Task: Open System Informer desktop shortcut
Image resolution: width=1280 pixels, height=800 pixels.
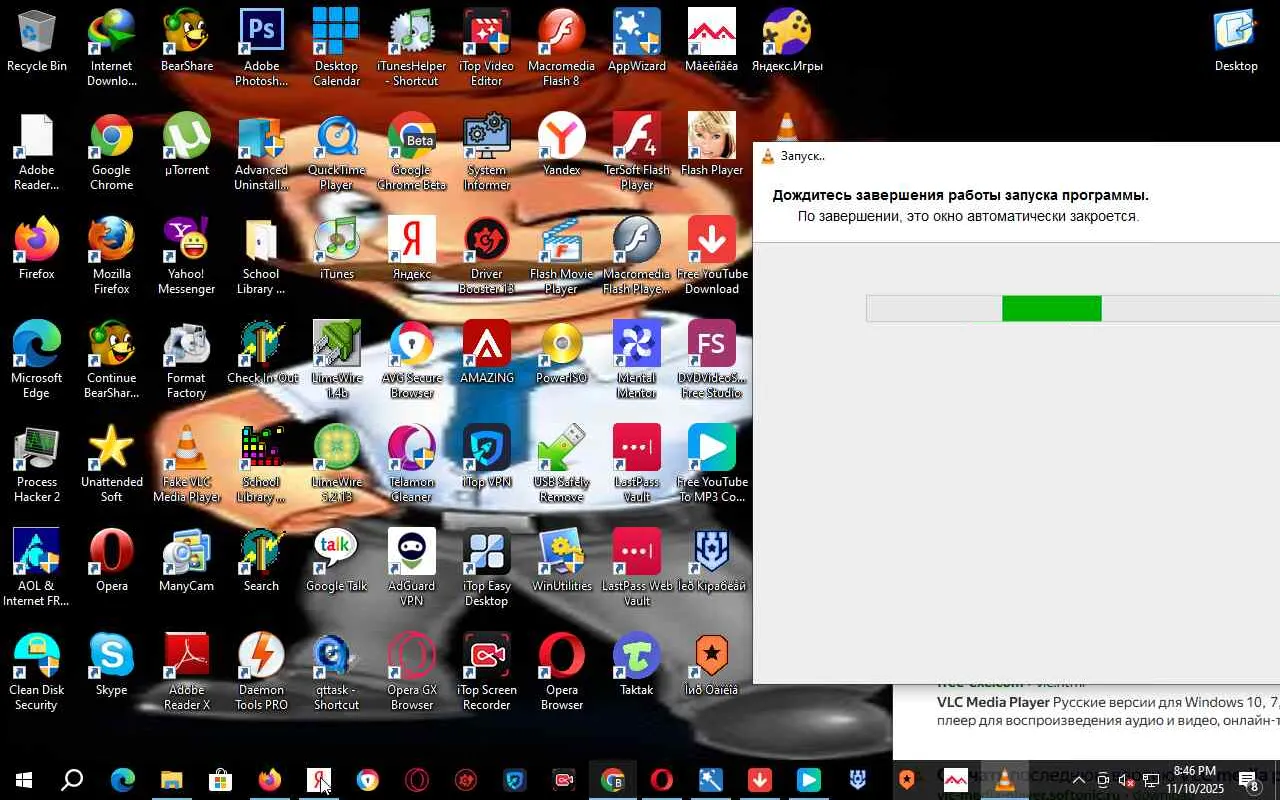Action: point(487,152)
